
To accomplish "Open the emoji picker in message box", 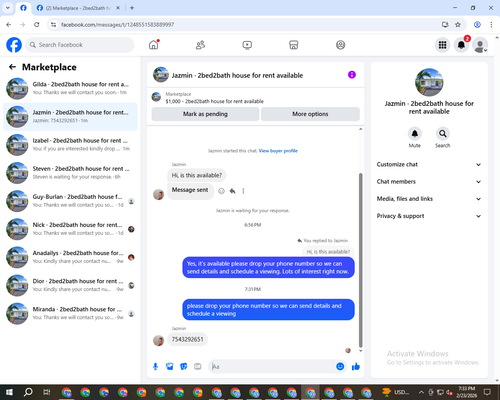I will coord(340,367).
